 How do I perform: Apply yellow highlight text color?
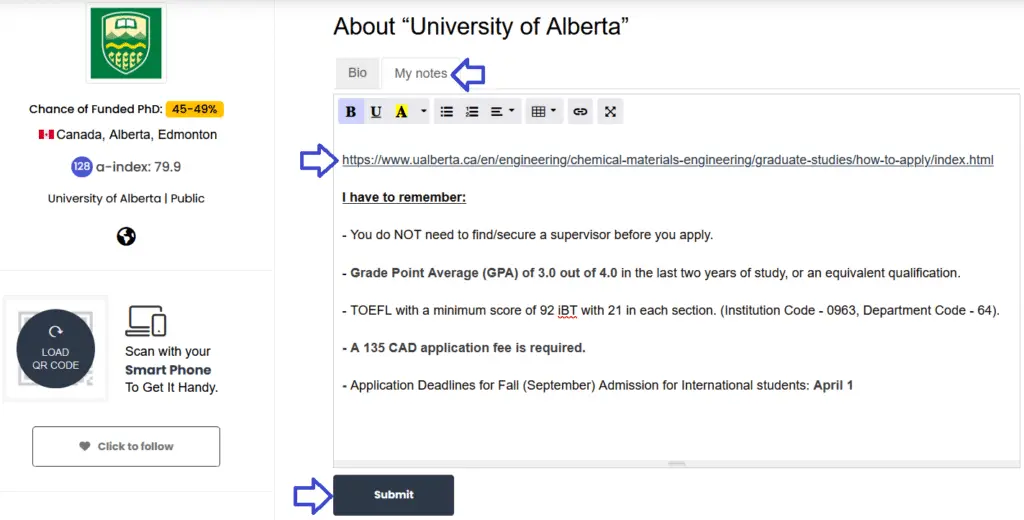click(x=401, y=112)
